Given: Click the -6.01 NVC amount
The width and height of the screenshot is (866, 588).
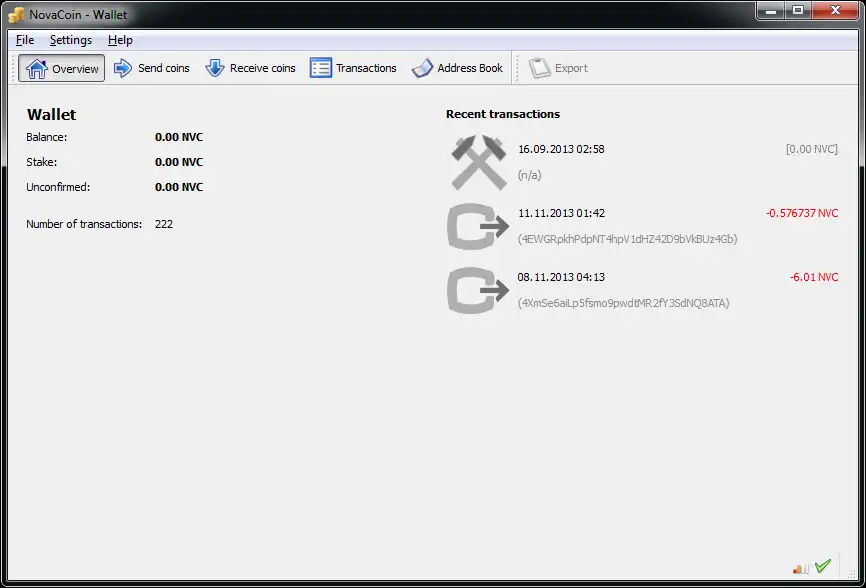Looking at the screenshot, I should pyautogui.click(x=814, y=277).
